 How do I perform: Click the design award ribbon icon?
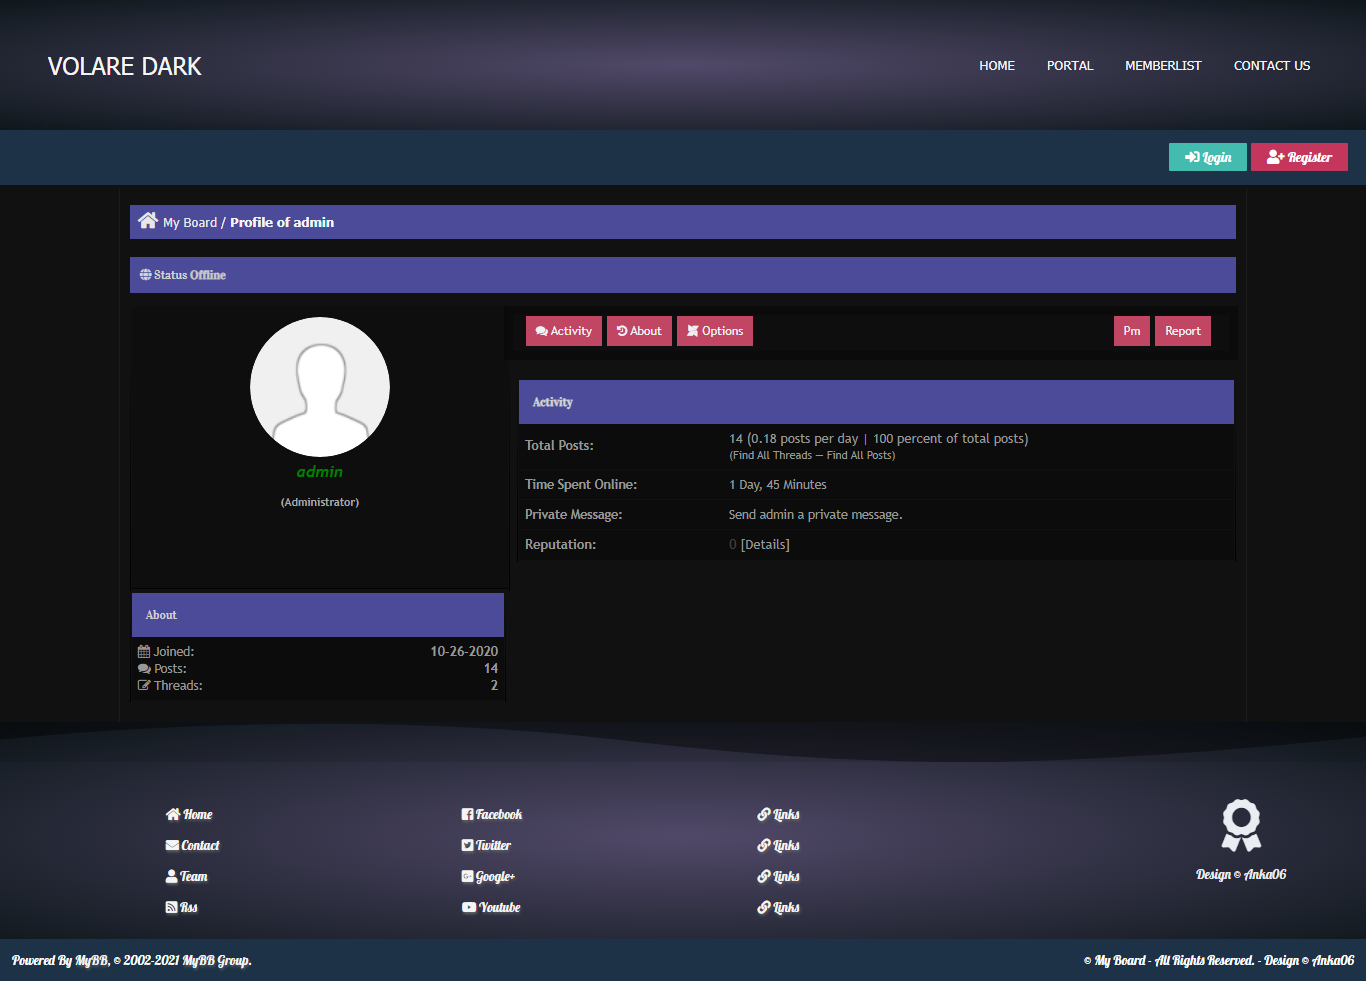pyautogui.click(x=1241, y=825)
